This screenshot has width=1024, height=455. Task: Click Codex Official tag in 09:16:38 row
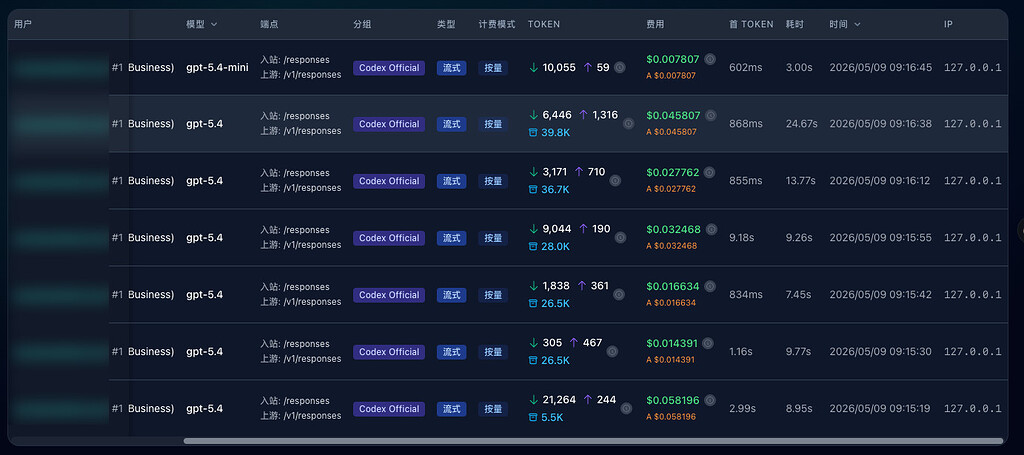[389, 124]
